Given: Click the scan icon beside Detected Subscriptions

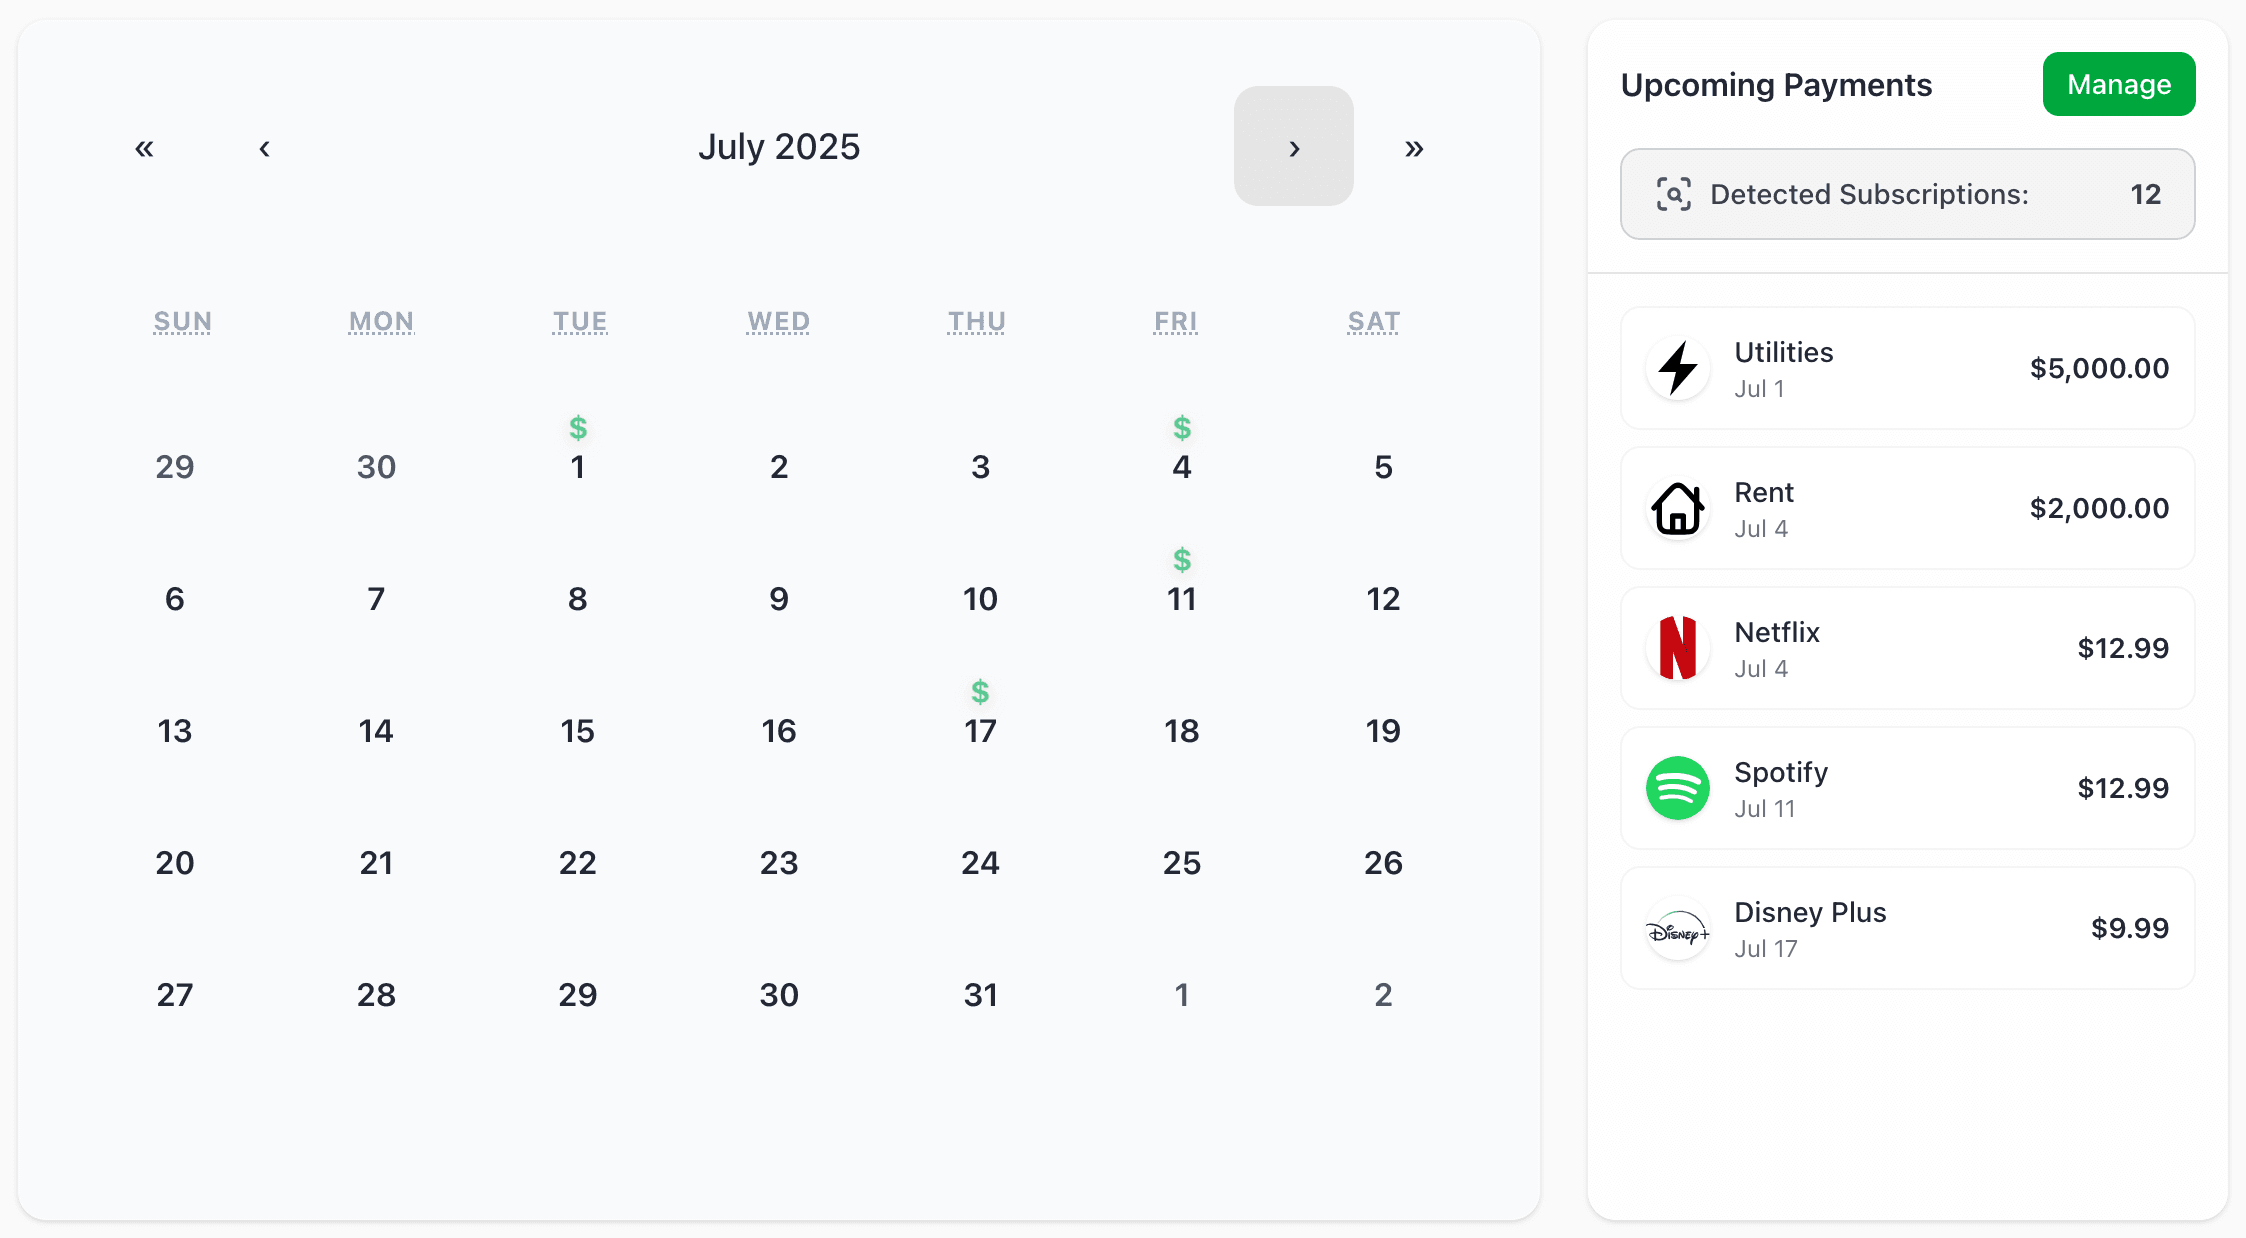Looking at the screenshot, I should (1674, 194).
